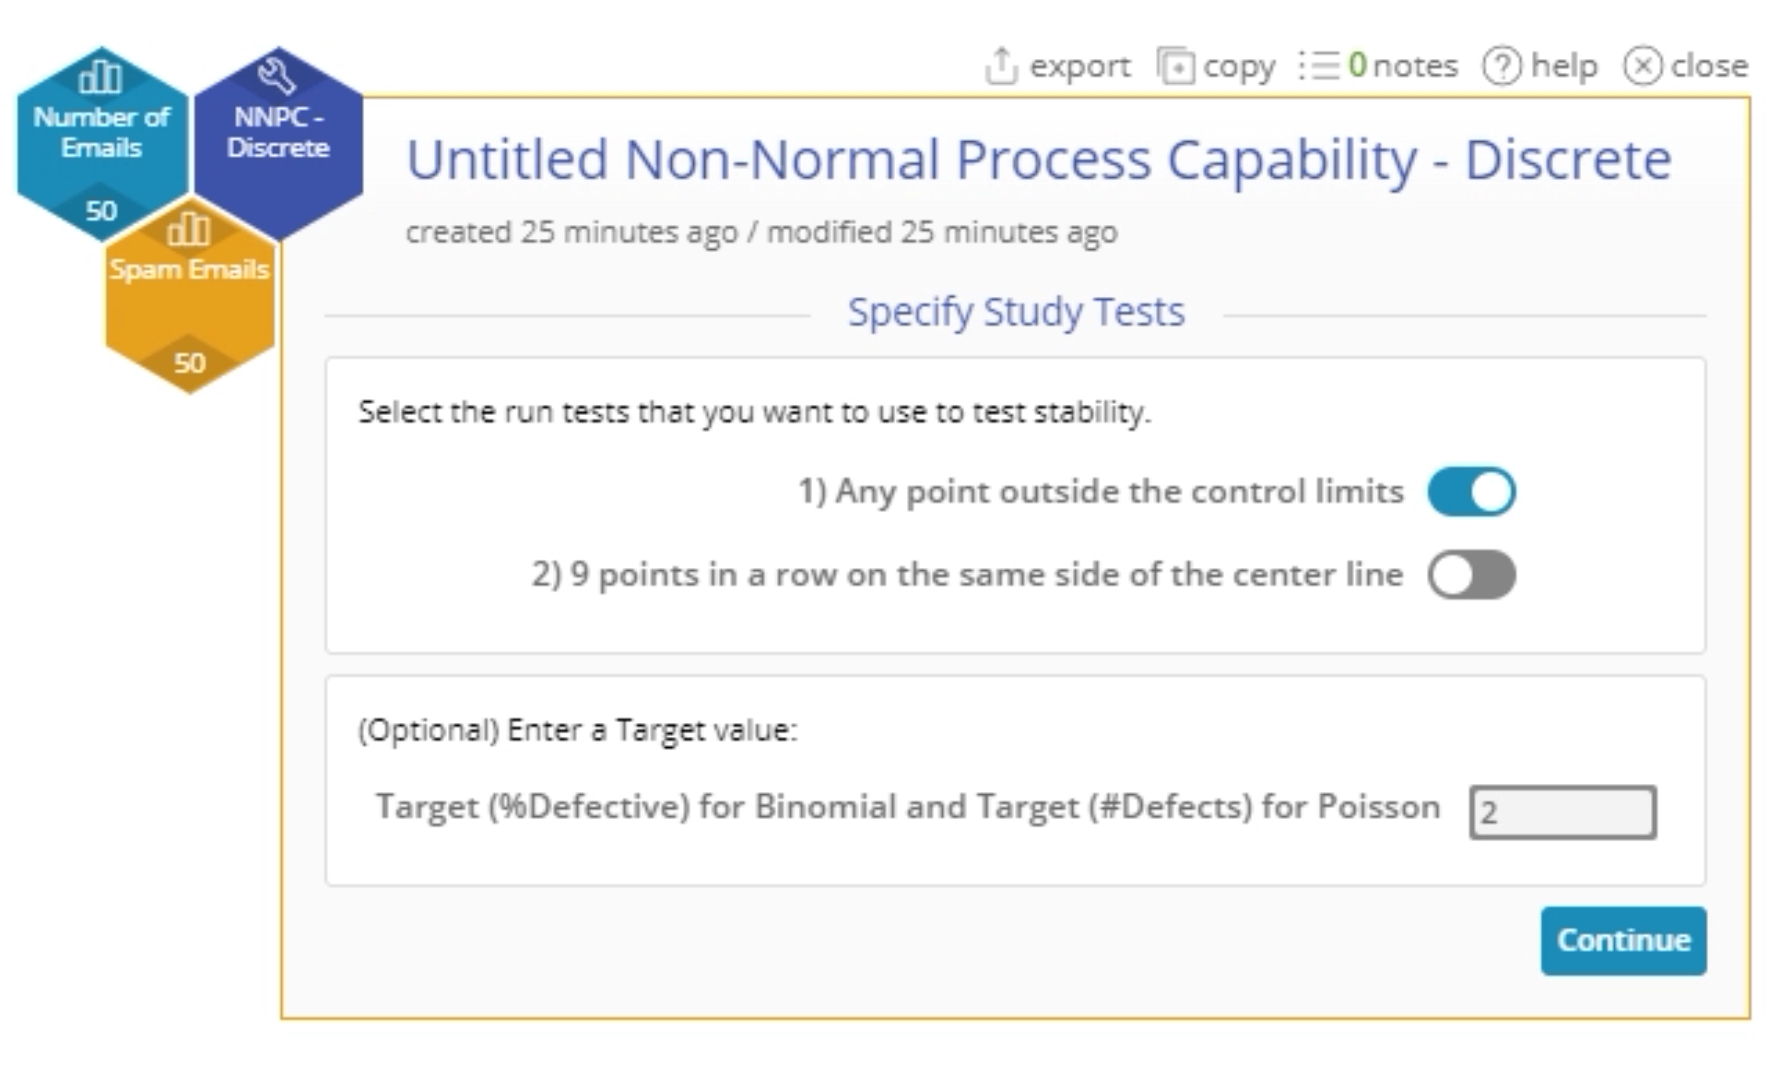Click bar chart icon on Spam Emails hexagon

[188, 229]
